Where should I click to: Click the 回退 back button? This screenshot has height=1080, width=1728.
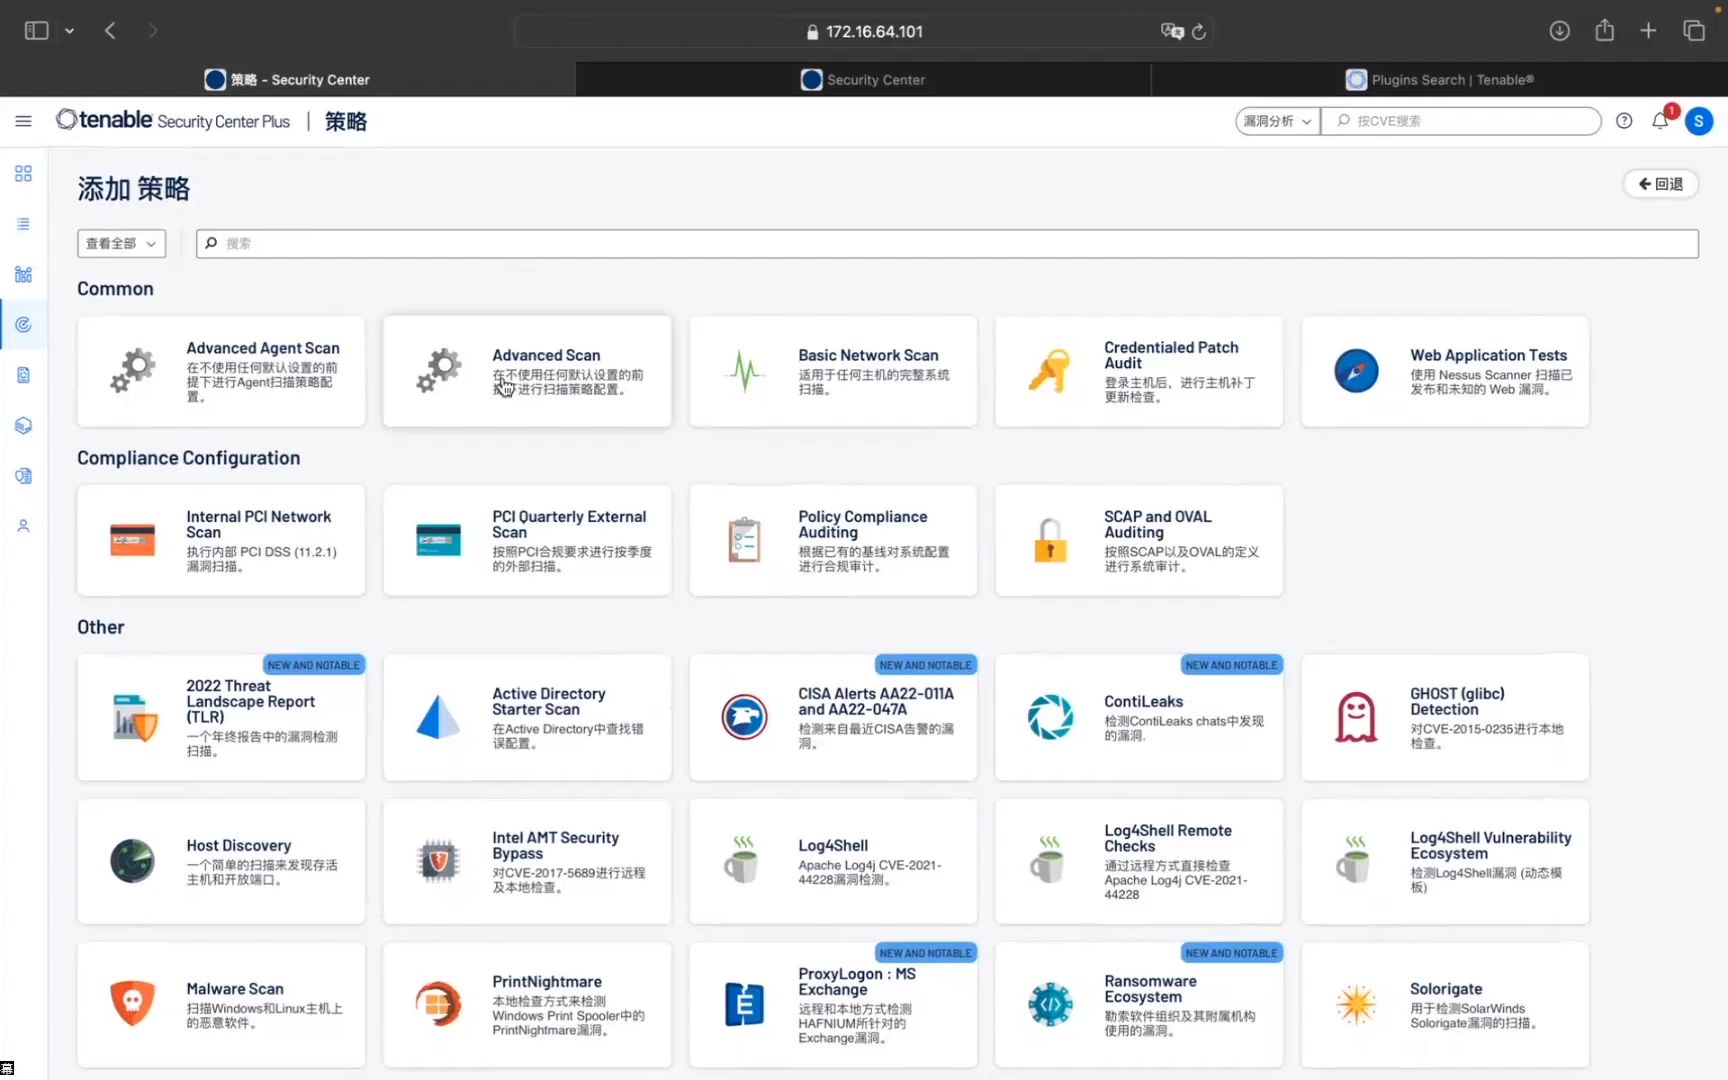pyautogui.click(x=1660, y=184)
